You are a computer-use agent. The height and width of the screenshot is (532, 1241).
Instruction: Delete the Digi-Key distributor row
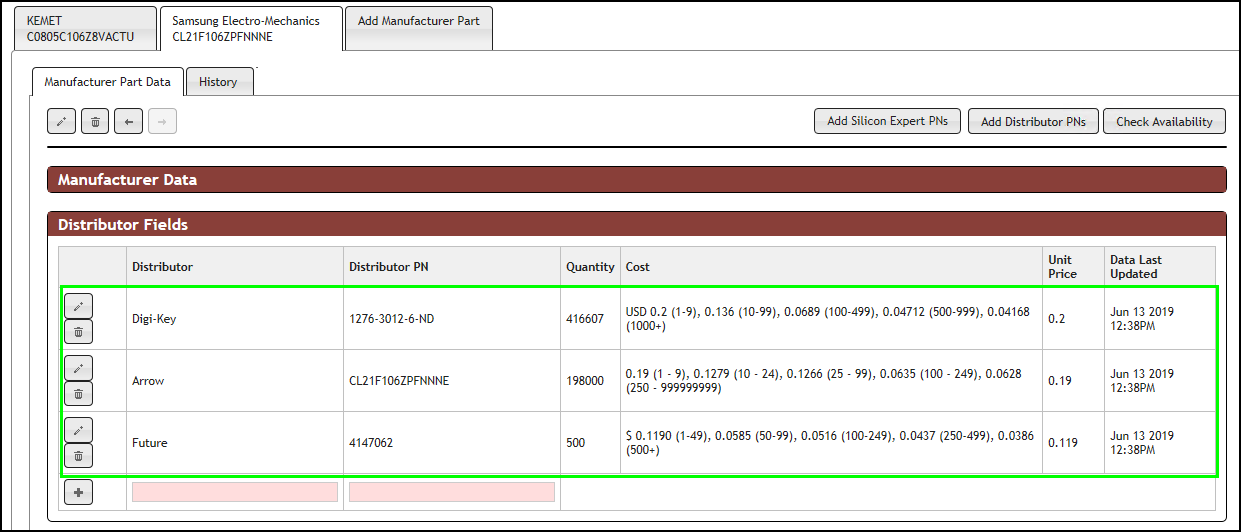[x=78, y=332]
